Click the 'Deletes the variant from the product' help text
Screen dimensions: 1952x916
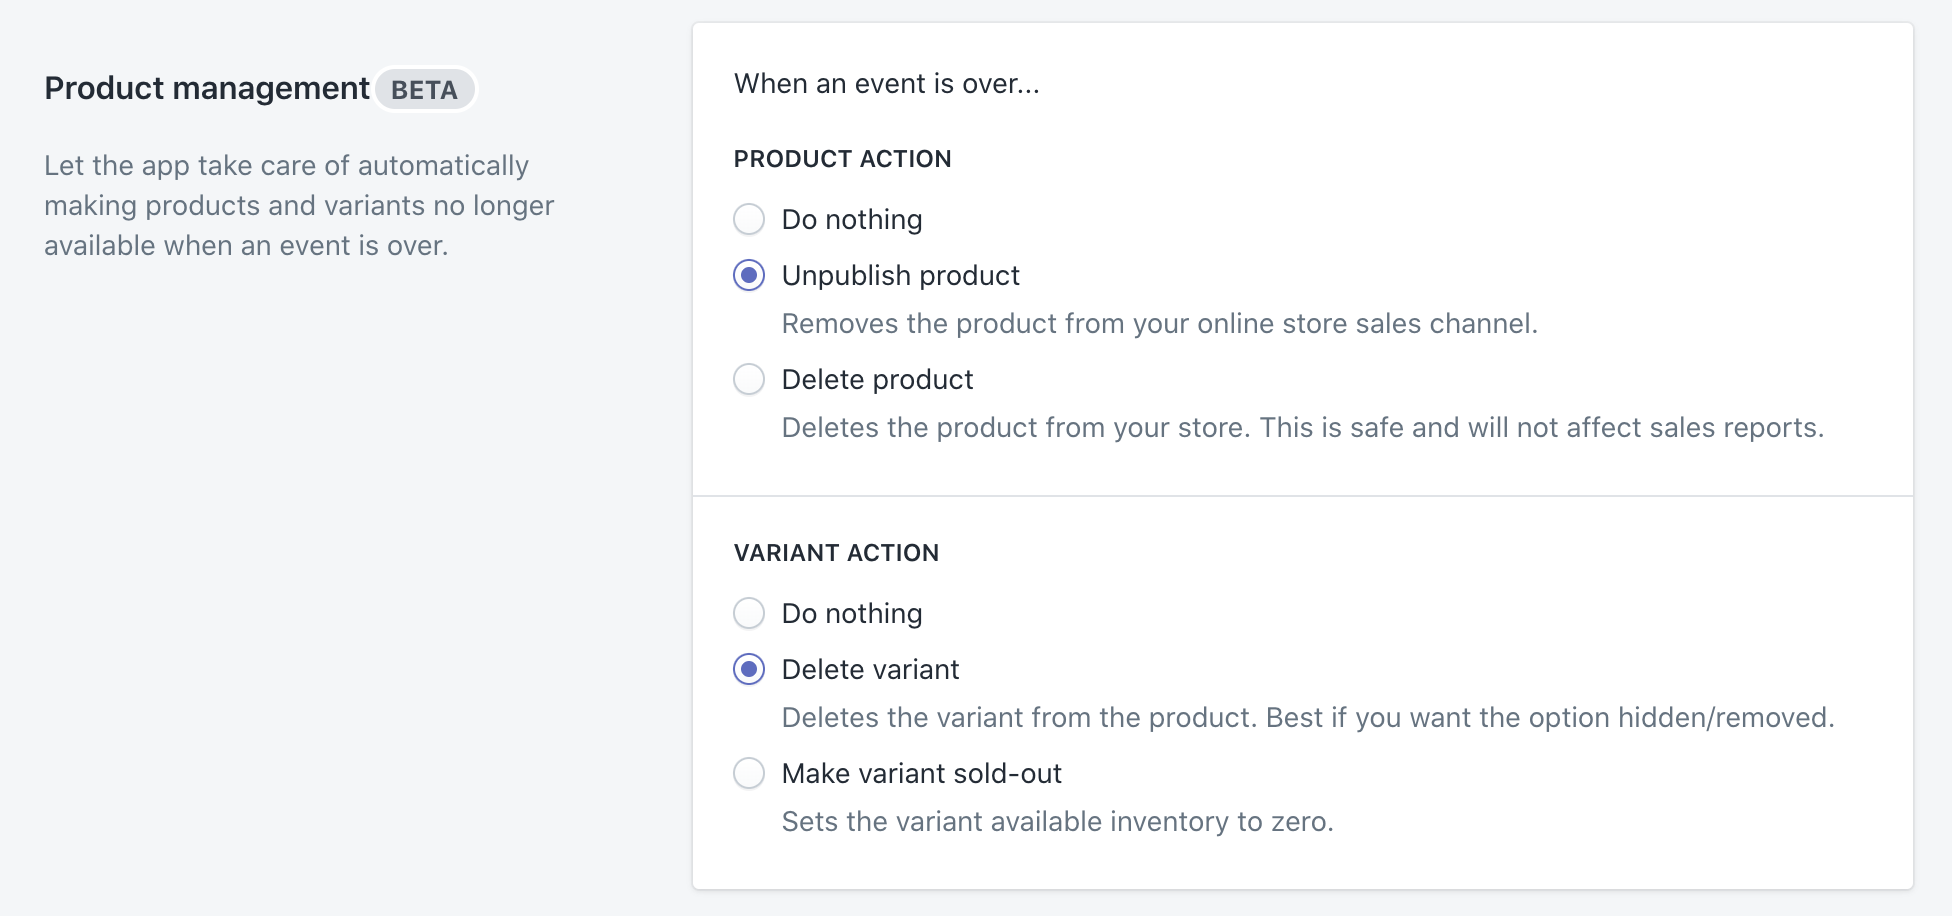(x=1308, y=717)
